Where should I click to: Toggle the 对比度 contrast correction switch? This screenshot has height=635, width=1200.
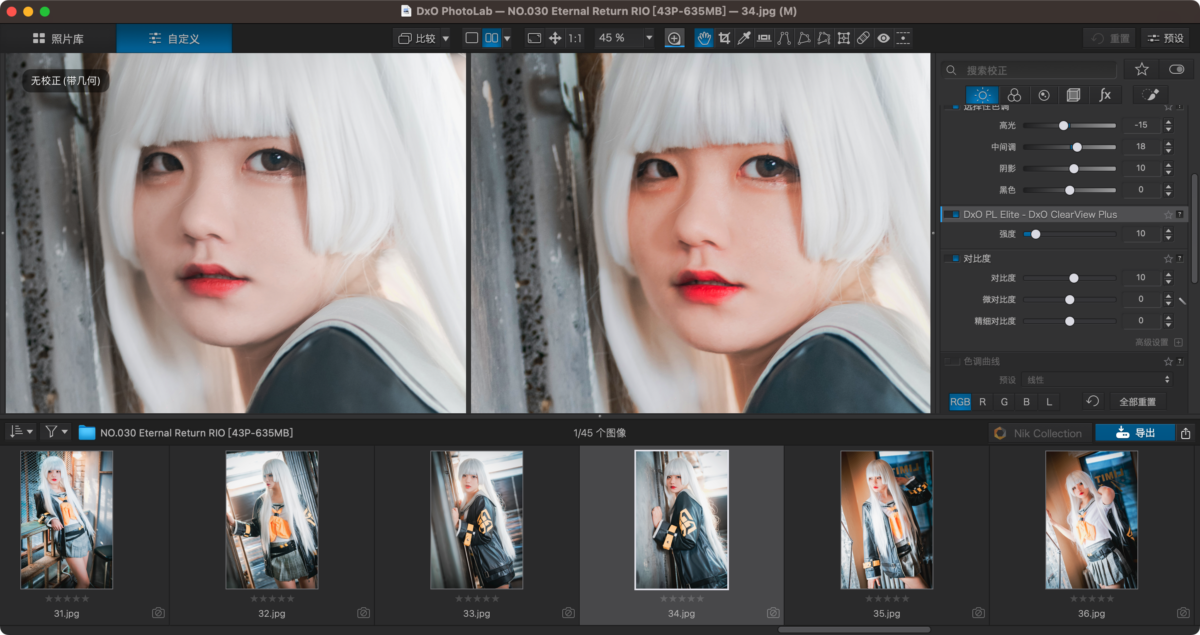point(951,258)
